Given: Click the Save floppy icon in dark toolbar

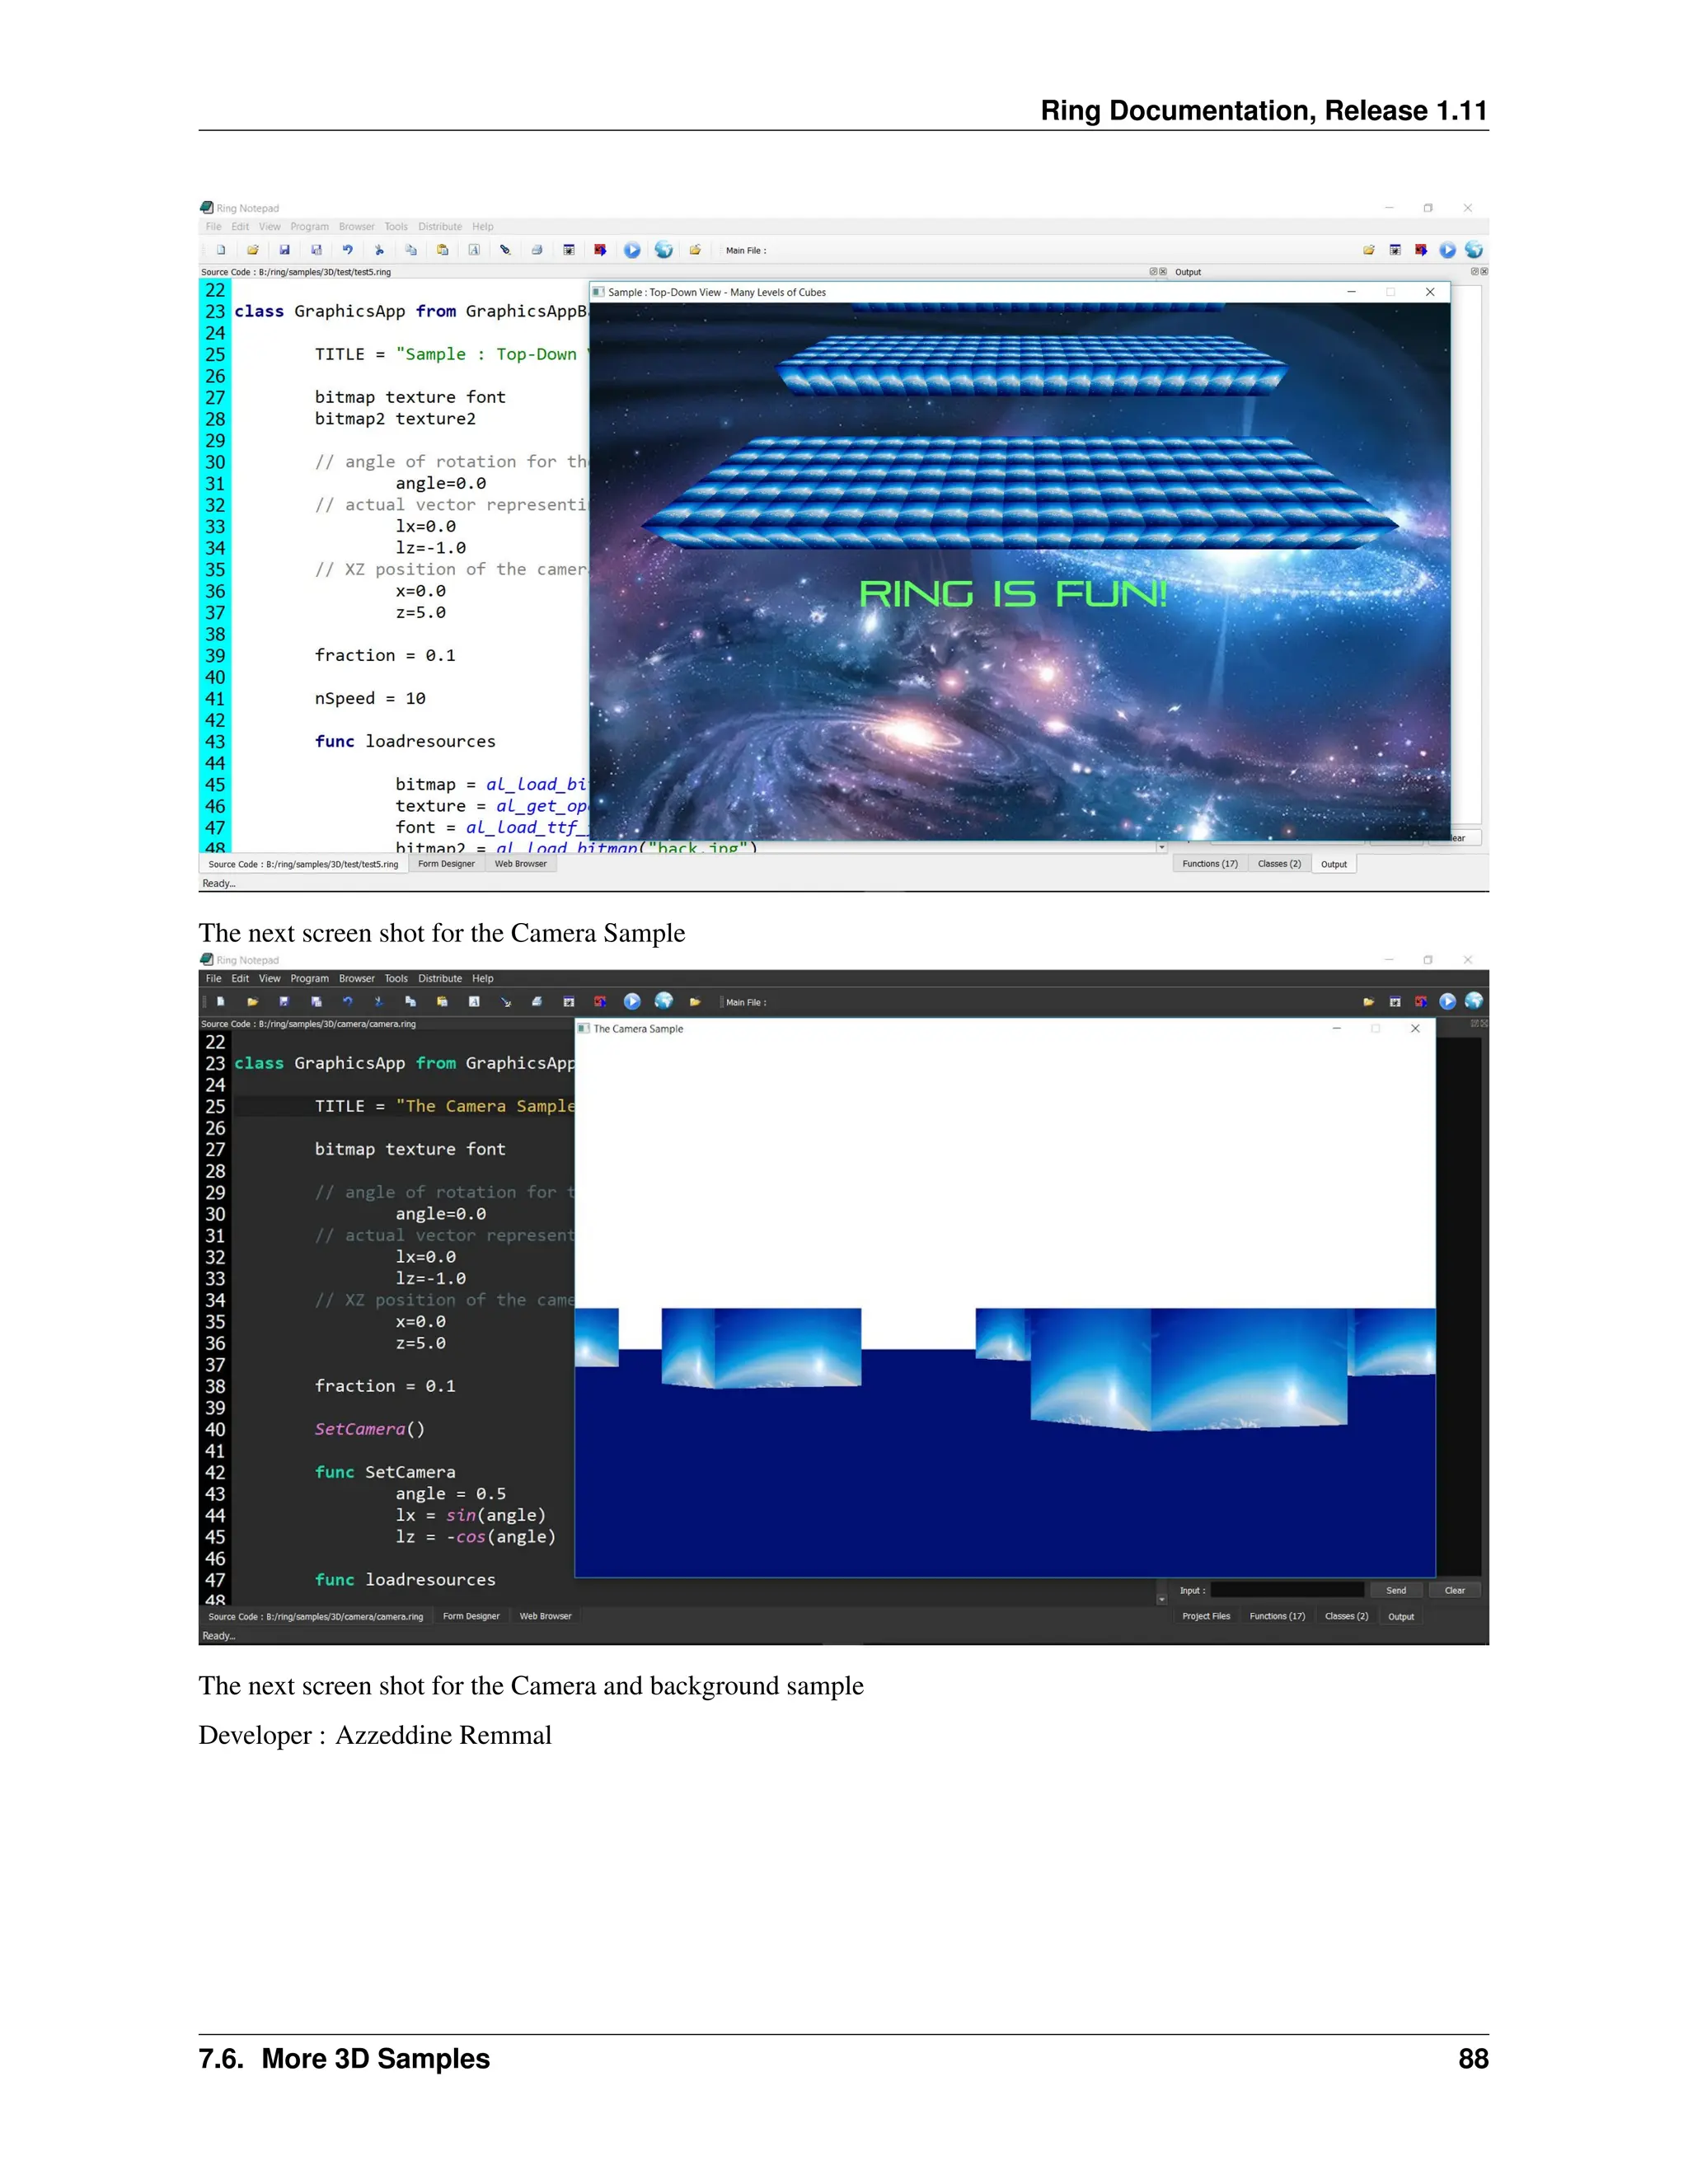Looking at the screenshot, I should pyautogui.click(x=284, y=1001).
